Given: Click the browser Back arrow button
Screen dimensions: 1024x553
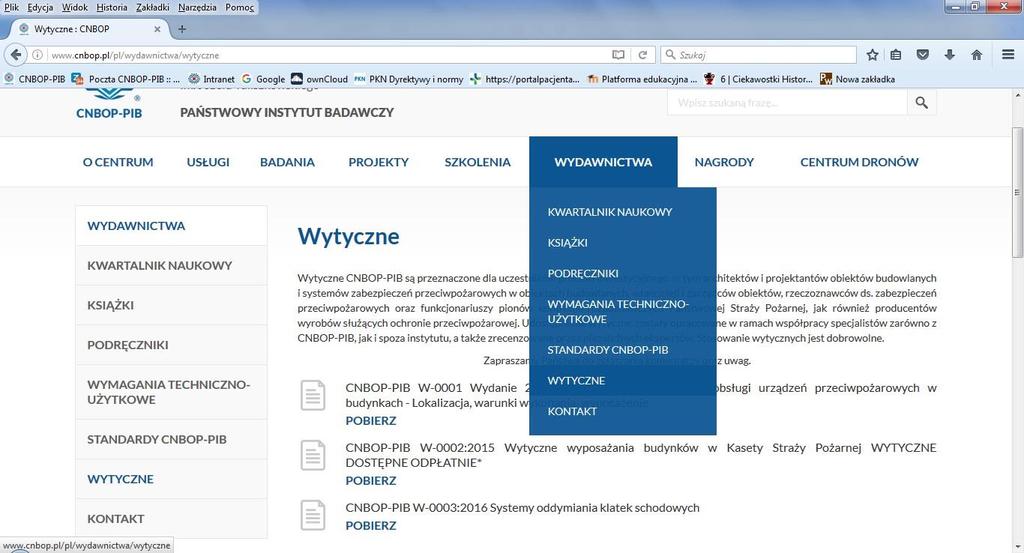Looking at the screenshot, I should tap(16, 55).
